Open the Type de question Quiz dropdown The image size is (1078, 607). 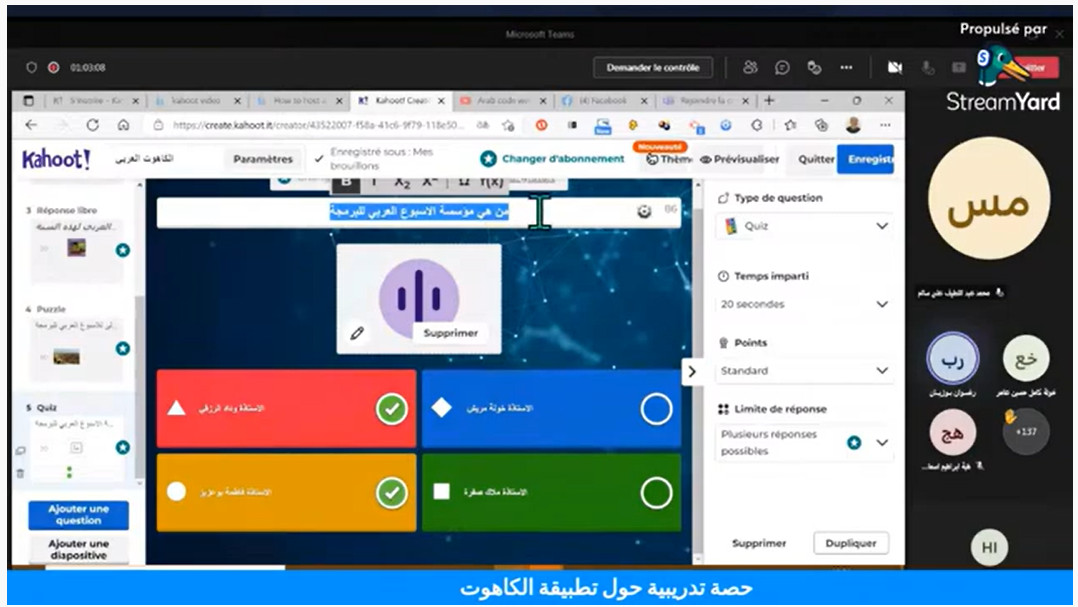click(804, 226)
